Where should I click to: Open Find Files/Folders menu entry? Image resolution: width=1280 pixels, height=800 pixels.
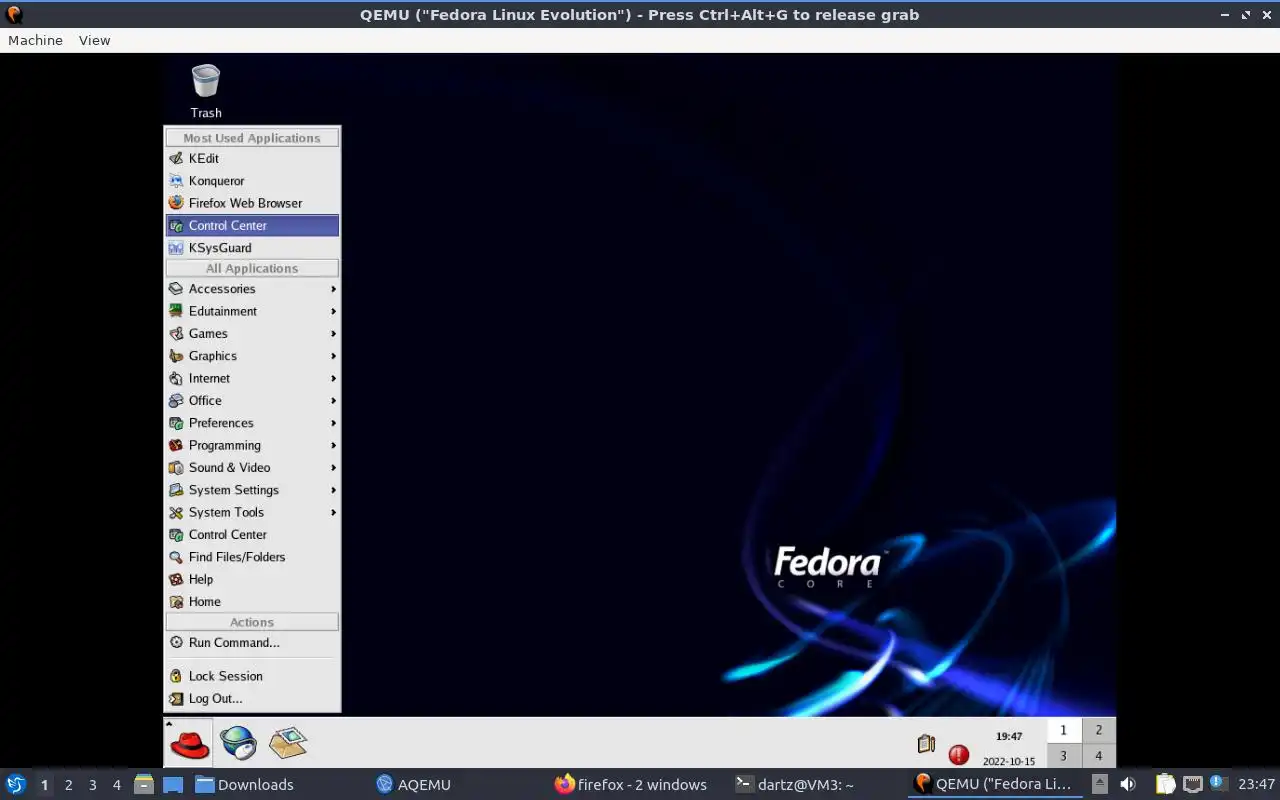[x=252, y=557]
